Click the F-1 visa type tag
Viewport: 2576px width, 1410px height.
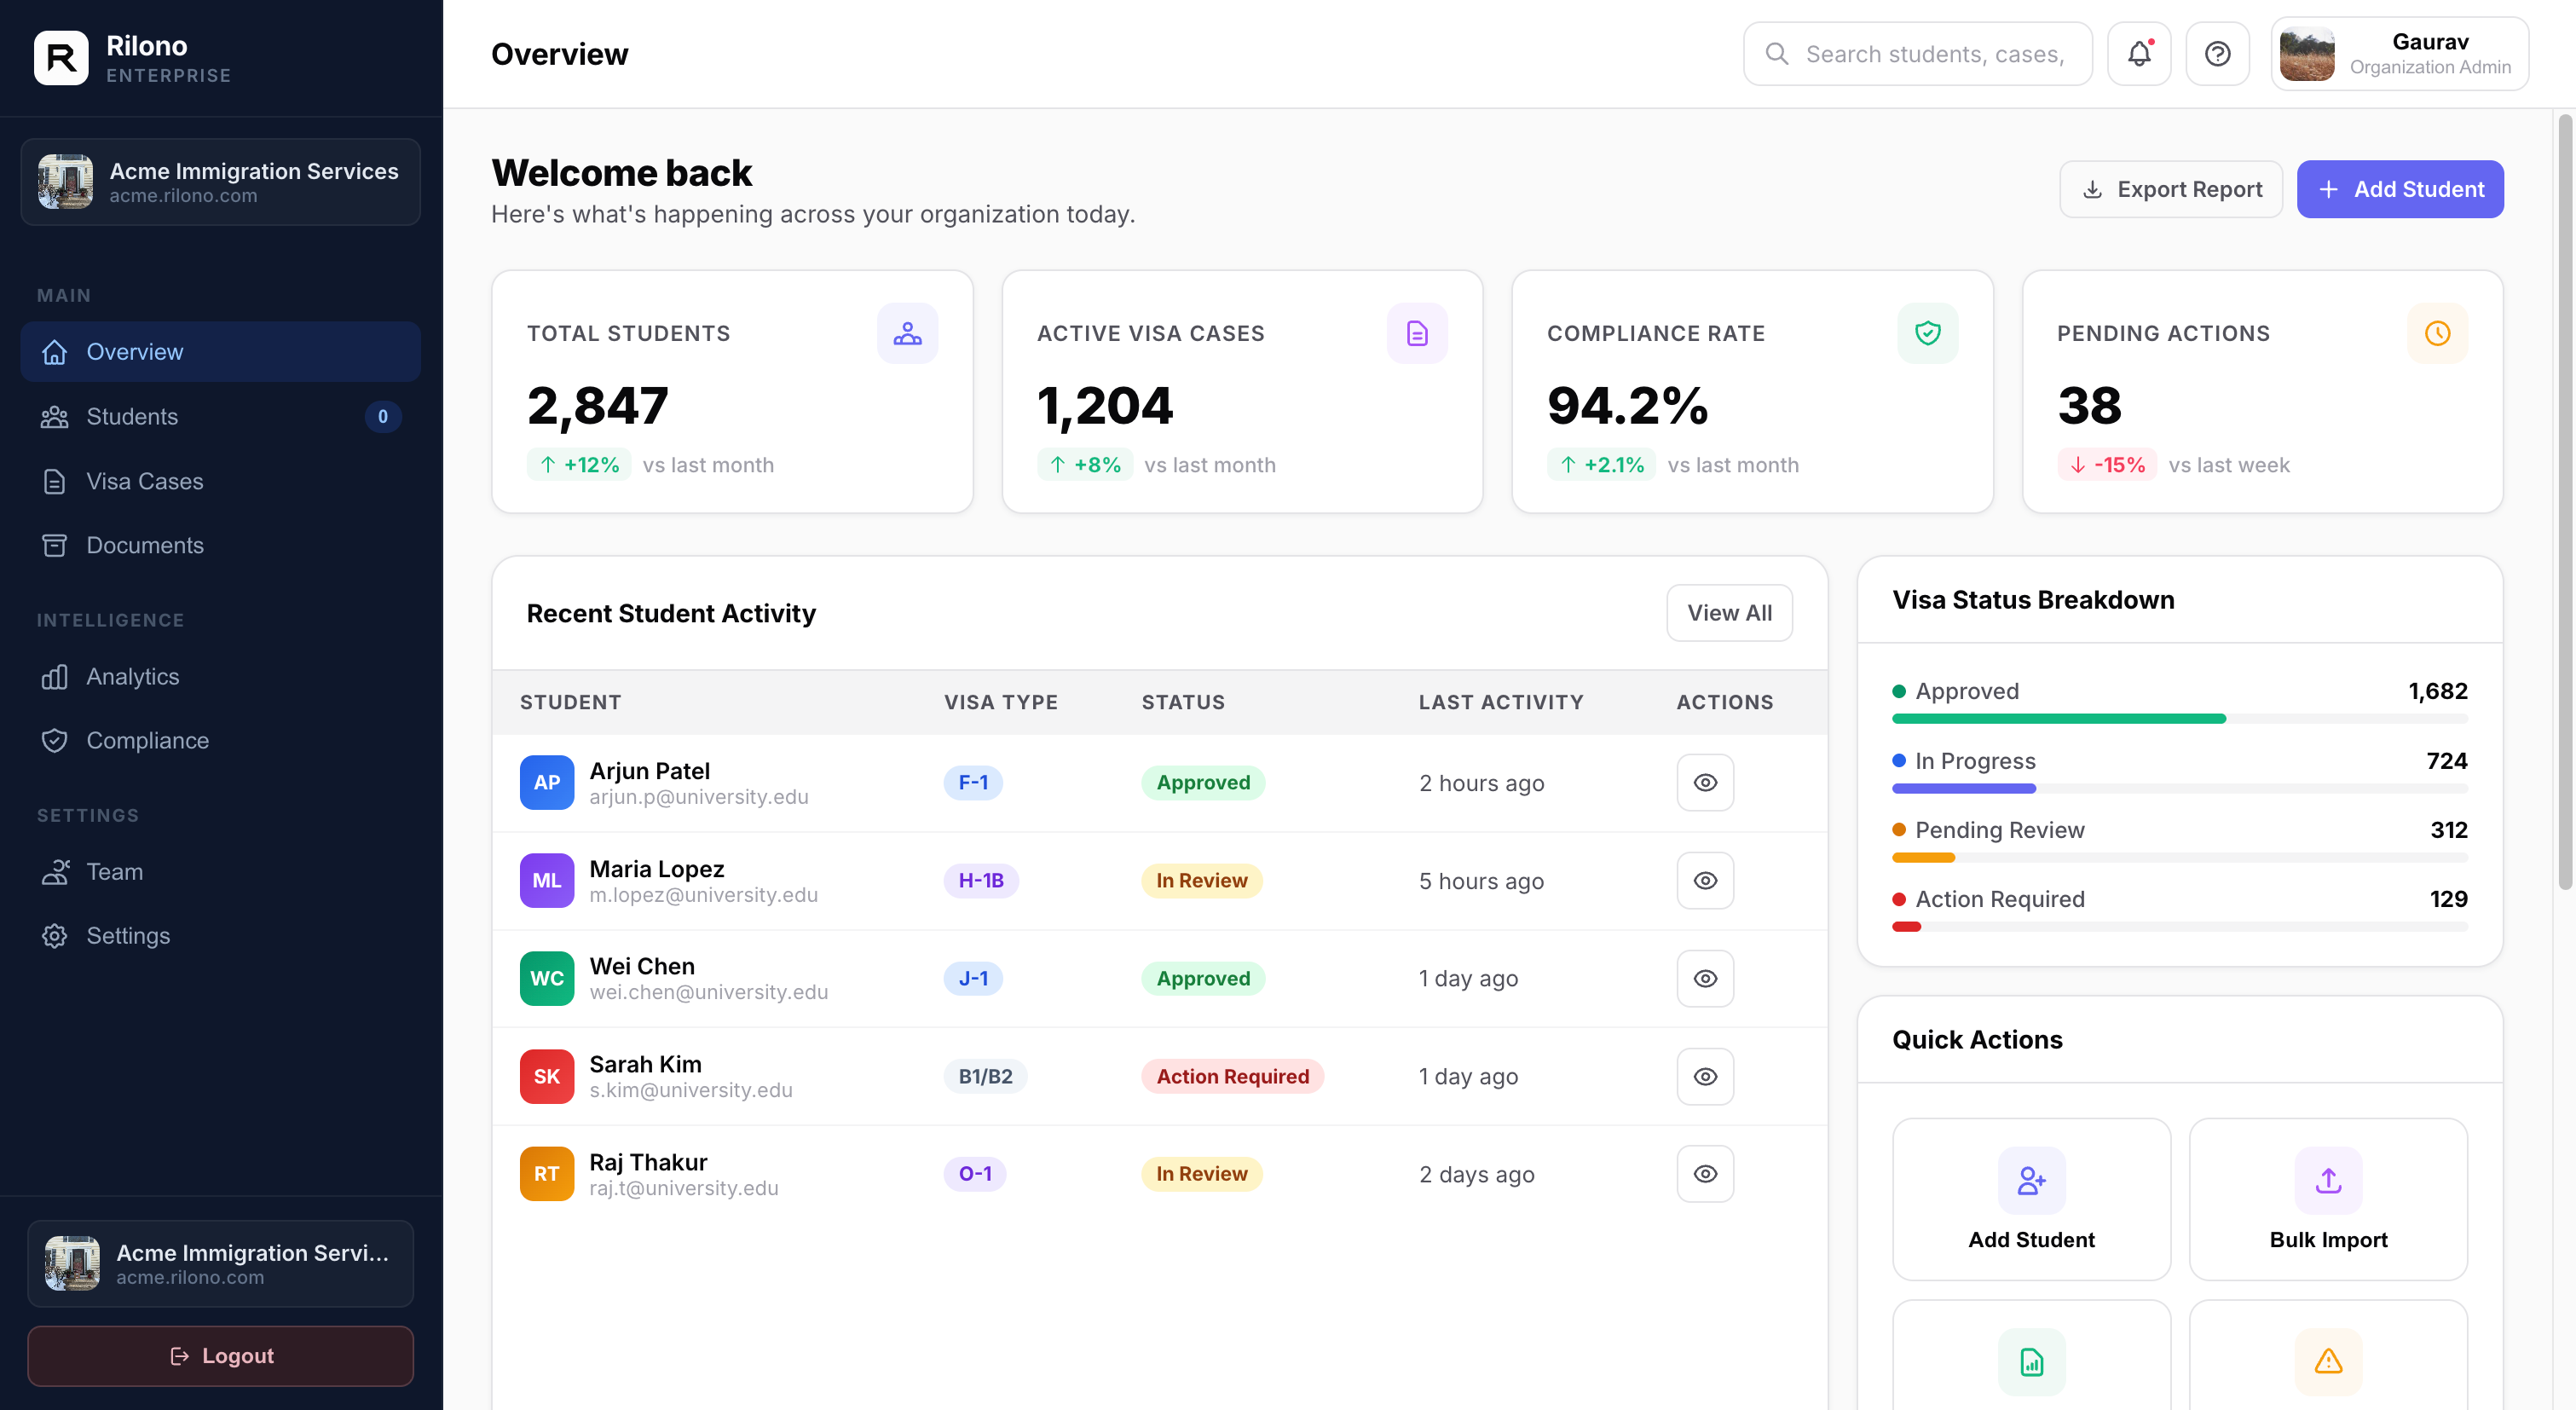973,783
